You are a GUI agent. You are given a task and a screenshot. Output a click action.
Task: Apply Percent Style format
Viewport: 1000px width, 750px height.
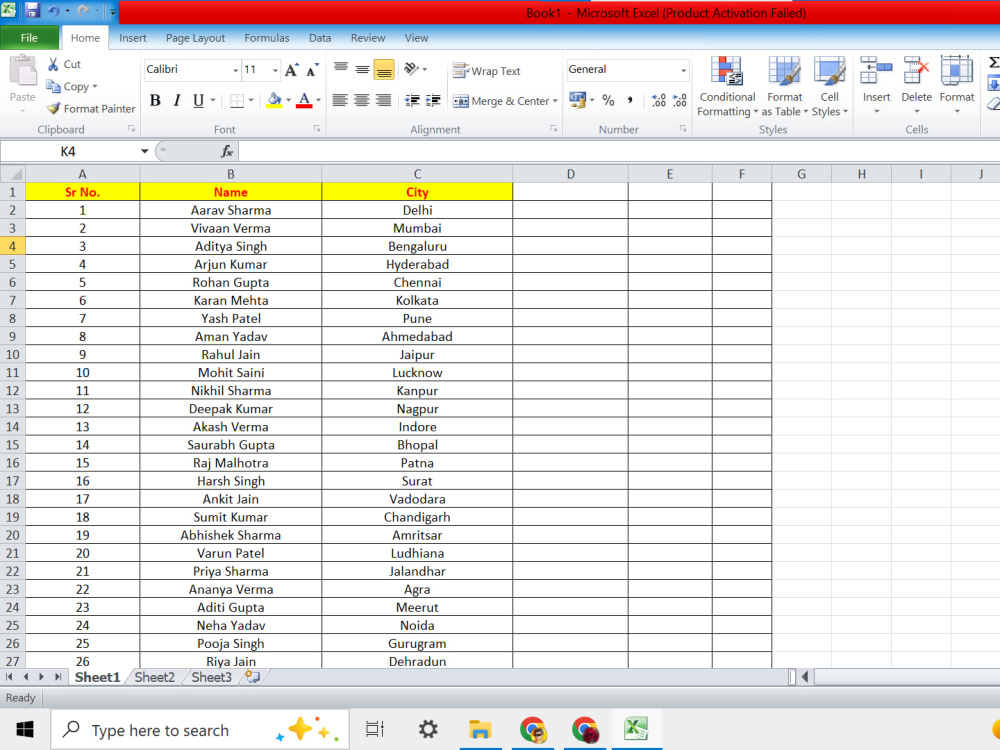click(x=608, y=100)
